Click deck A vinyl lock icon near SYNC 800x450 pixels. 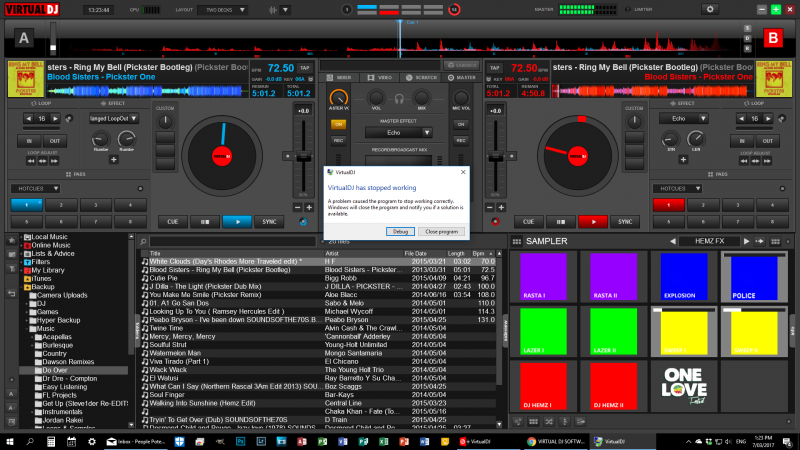click(x=303, y=221)
